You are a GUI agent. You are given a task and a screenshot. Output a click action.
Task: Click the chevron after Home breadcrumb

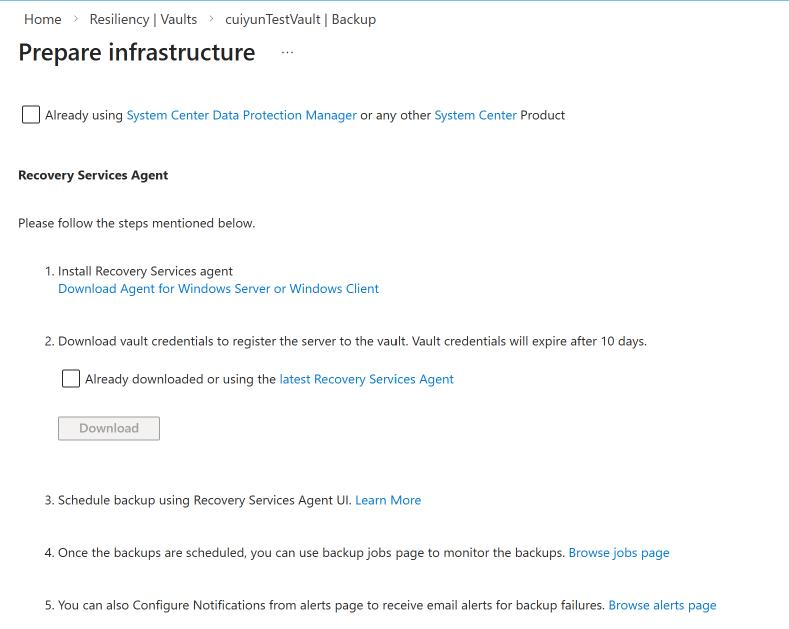tap(75, 19)
